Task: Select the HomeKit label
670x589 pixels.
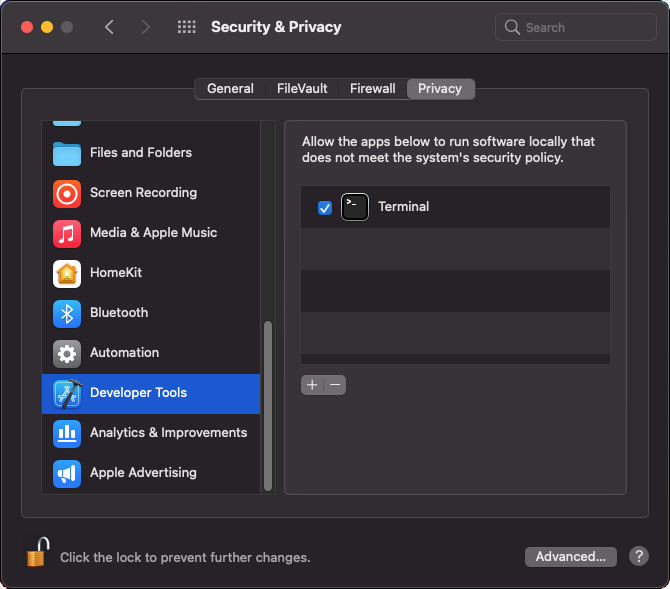Action: (116, 273)
